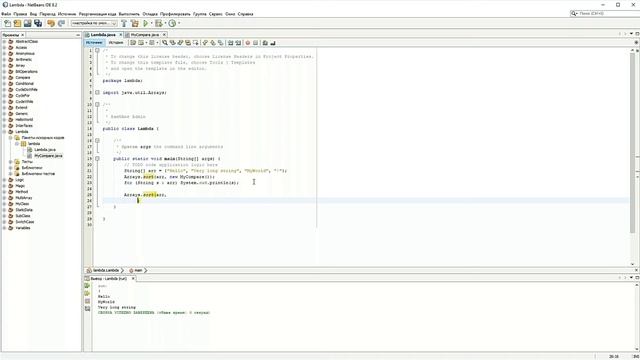Close the Projects panel tab

(x=22, y=35)
